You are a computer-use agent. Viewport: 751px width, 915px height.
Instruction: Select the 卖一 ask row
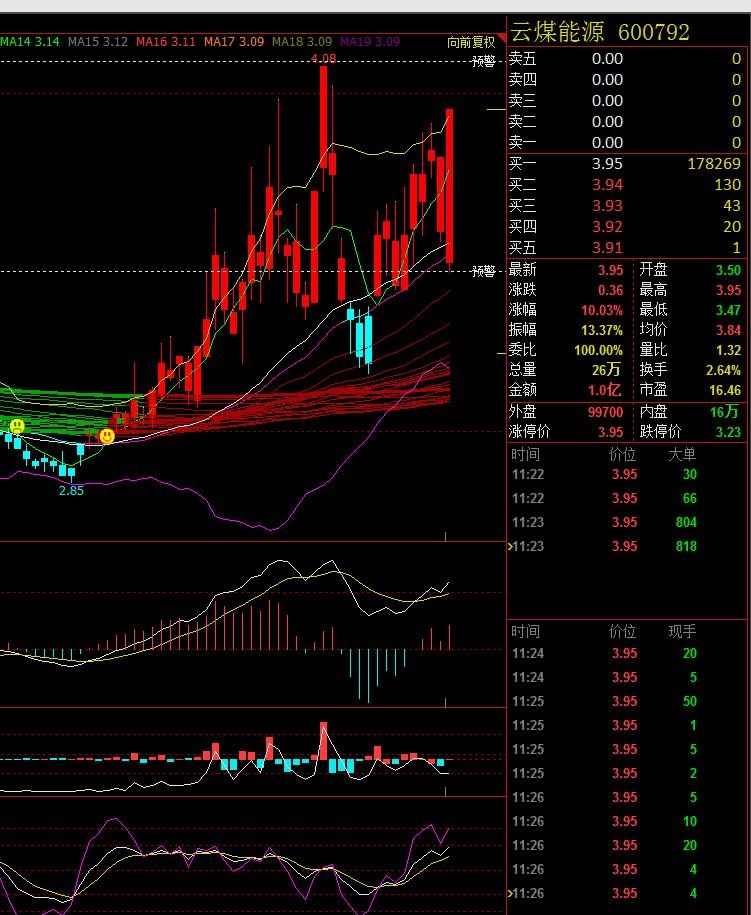pyautogui.click(x=625, y=143)
